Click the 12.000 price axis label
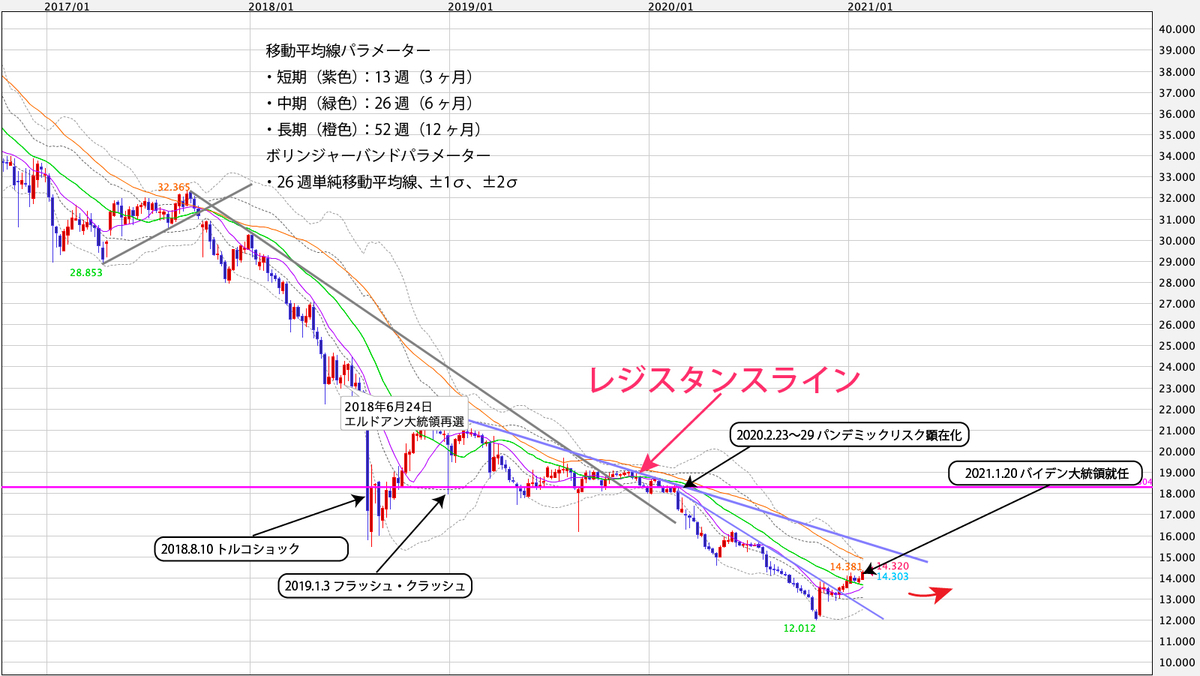This screenshot has height=676, width=1200. tap(1177, 620)
